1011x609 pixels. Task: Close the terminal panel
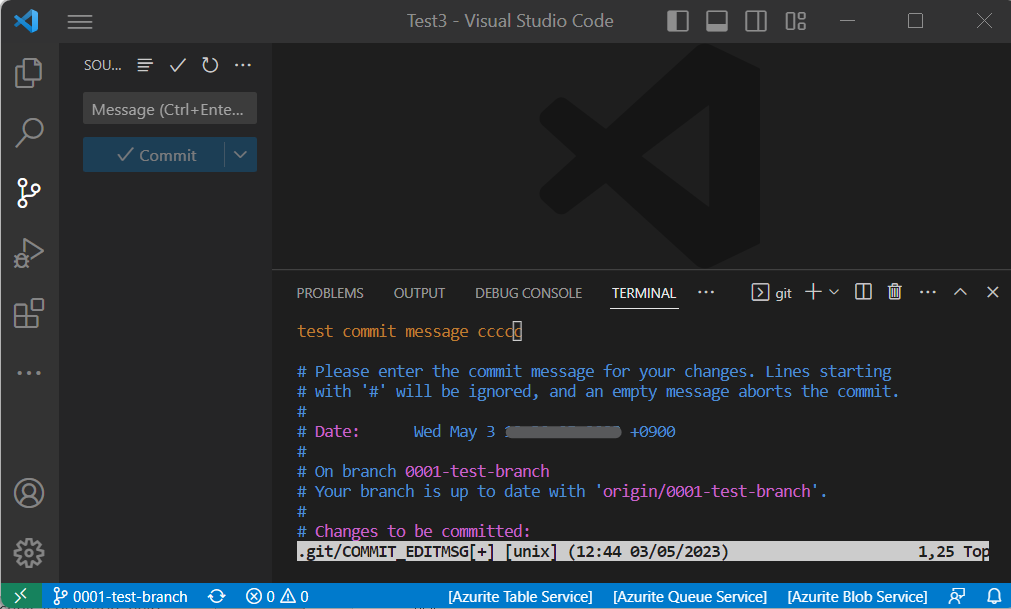point(993,292)
